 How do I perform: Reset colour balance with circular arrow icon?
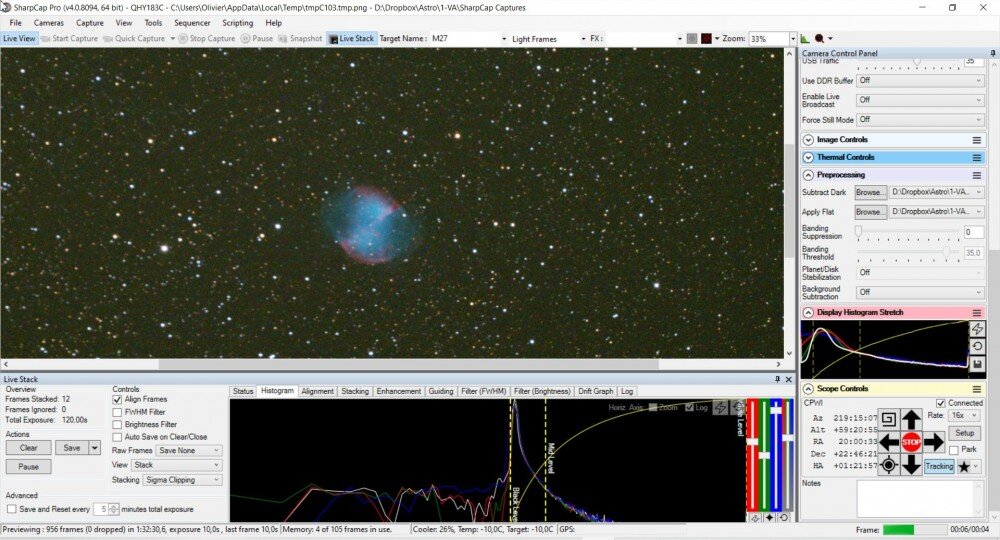point(784,518)
